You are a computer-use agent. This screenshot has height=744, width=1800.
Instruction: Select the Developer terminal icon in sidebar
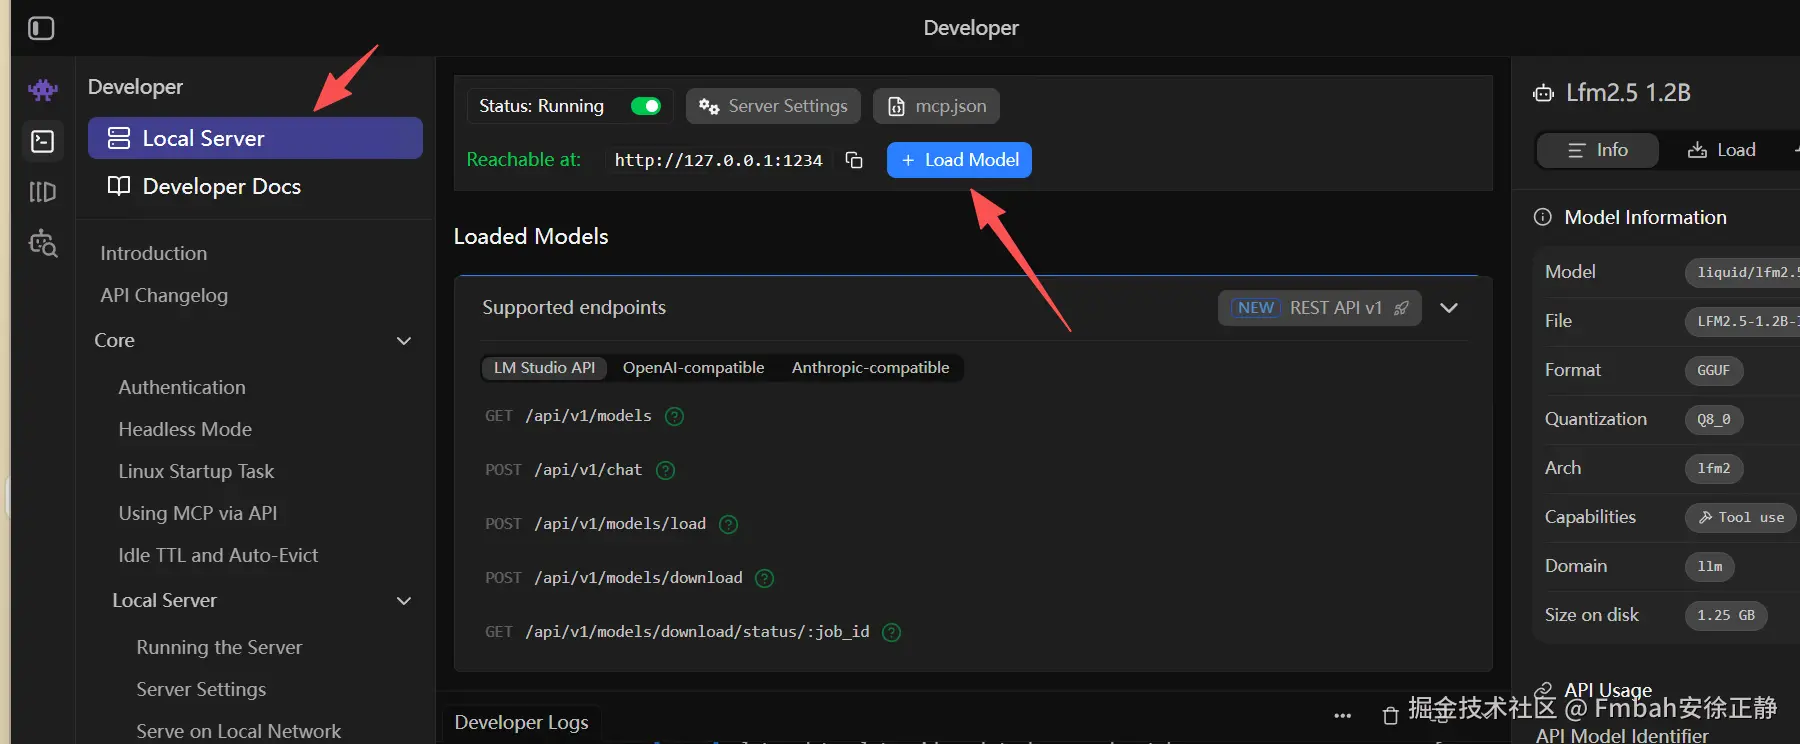pos(43,141)
